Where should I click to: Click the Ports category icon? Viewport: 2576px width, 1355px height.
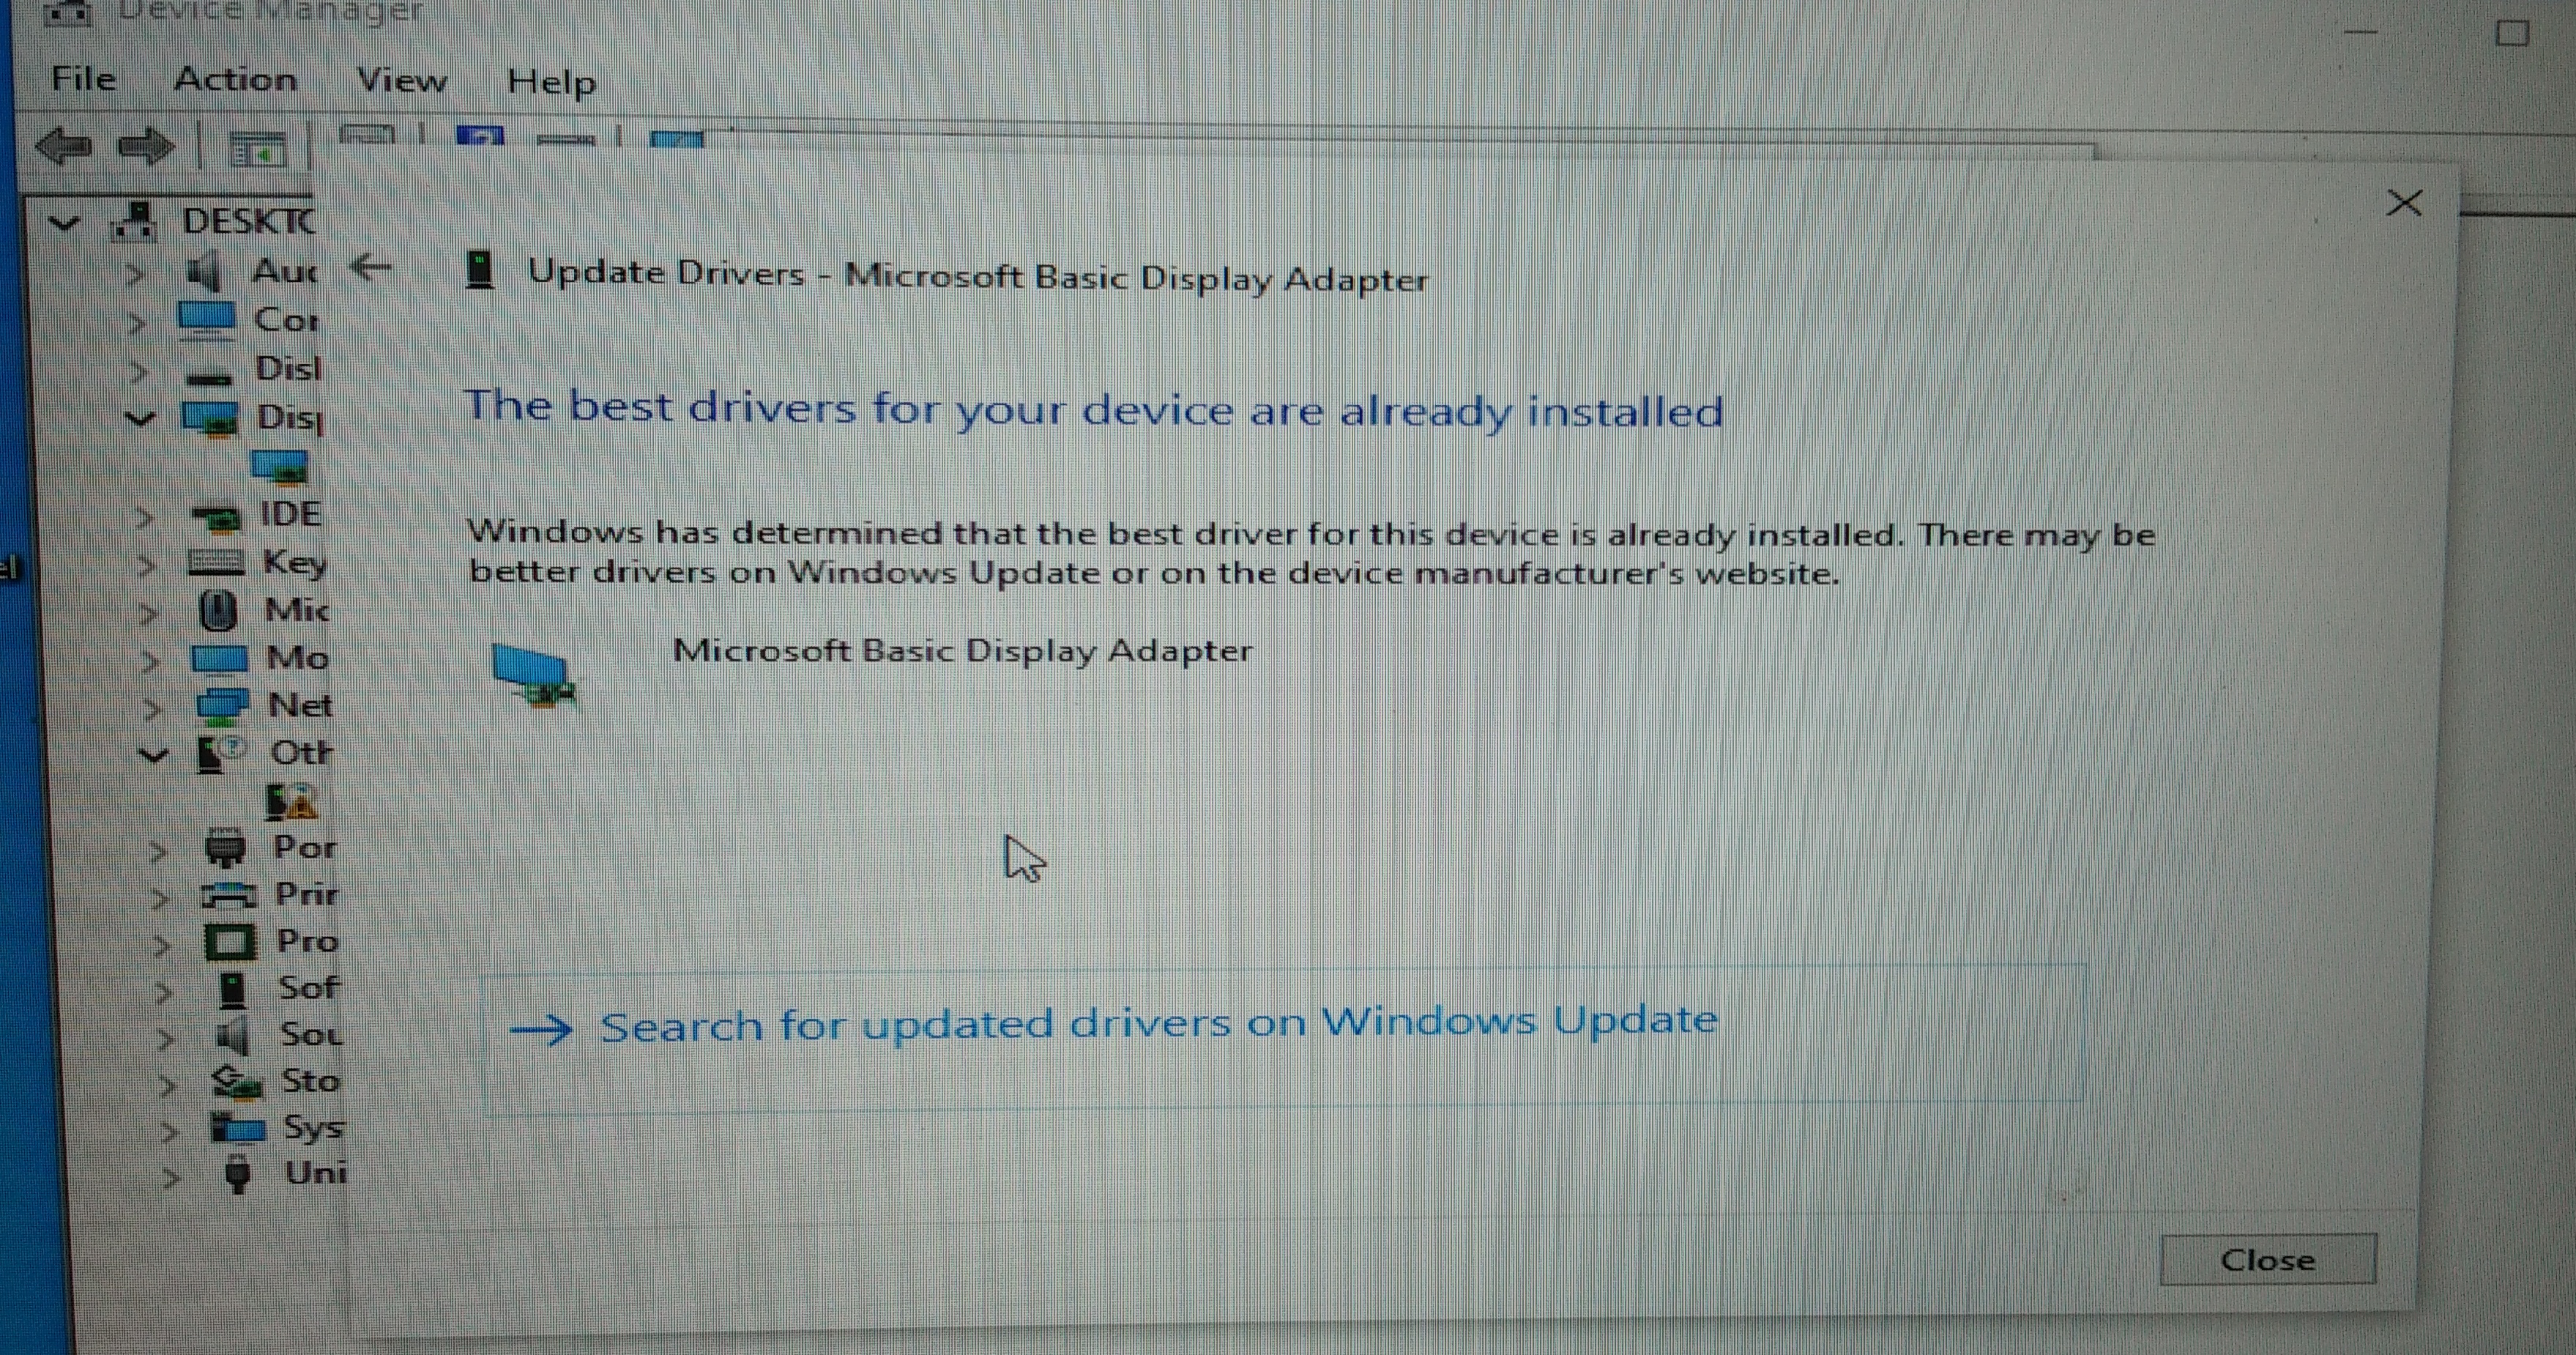[225, 848]
